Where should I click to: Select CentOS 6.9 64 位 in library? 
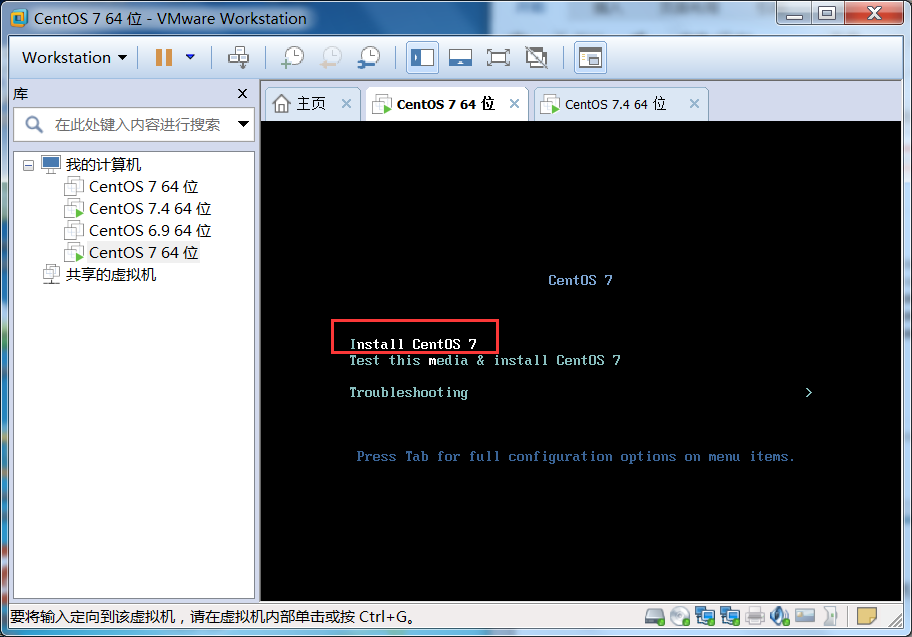point(150,231)
